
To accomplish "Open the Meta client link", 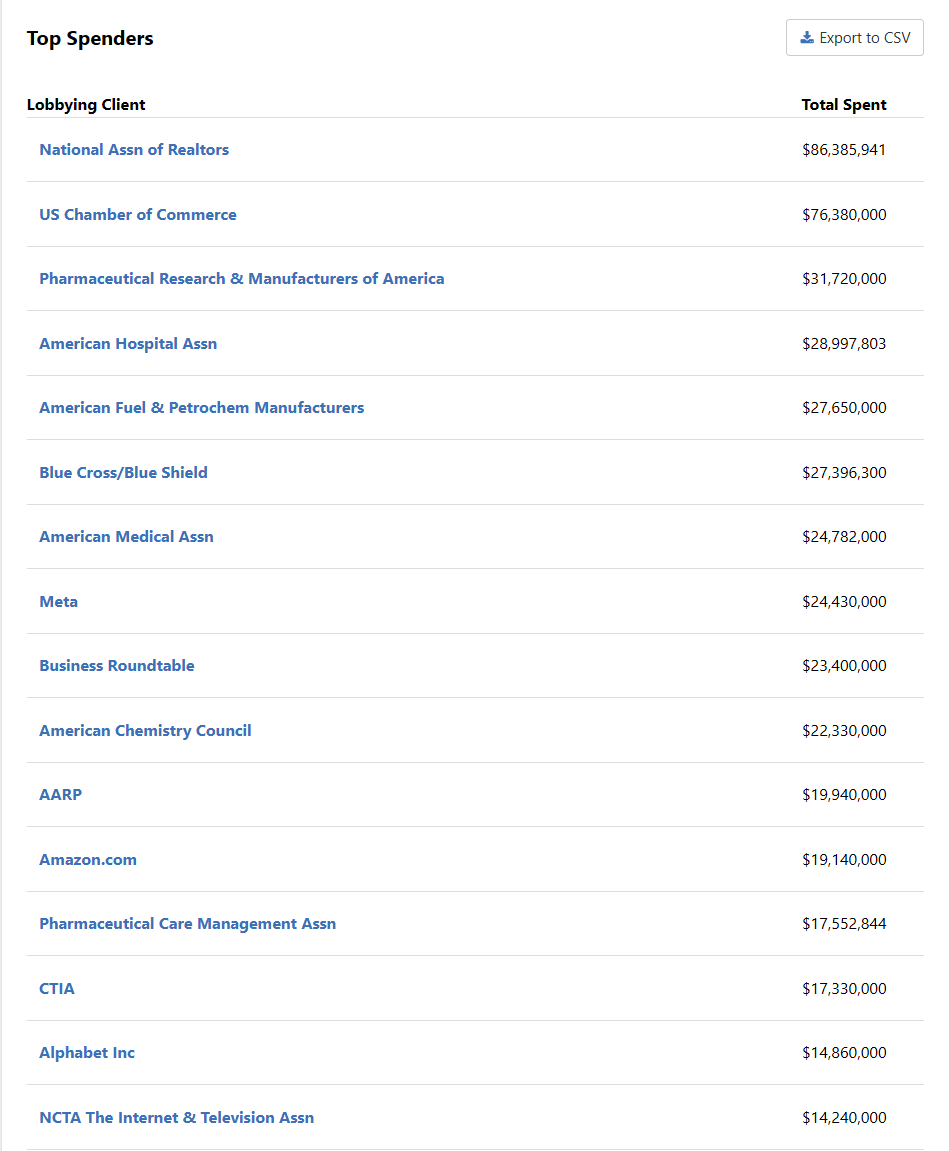I will pos(59,602).
